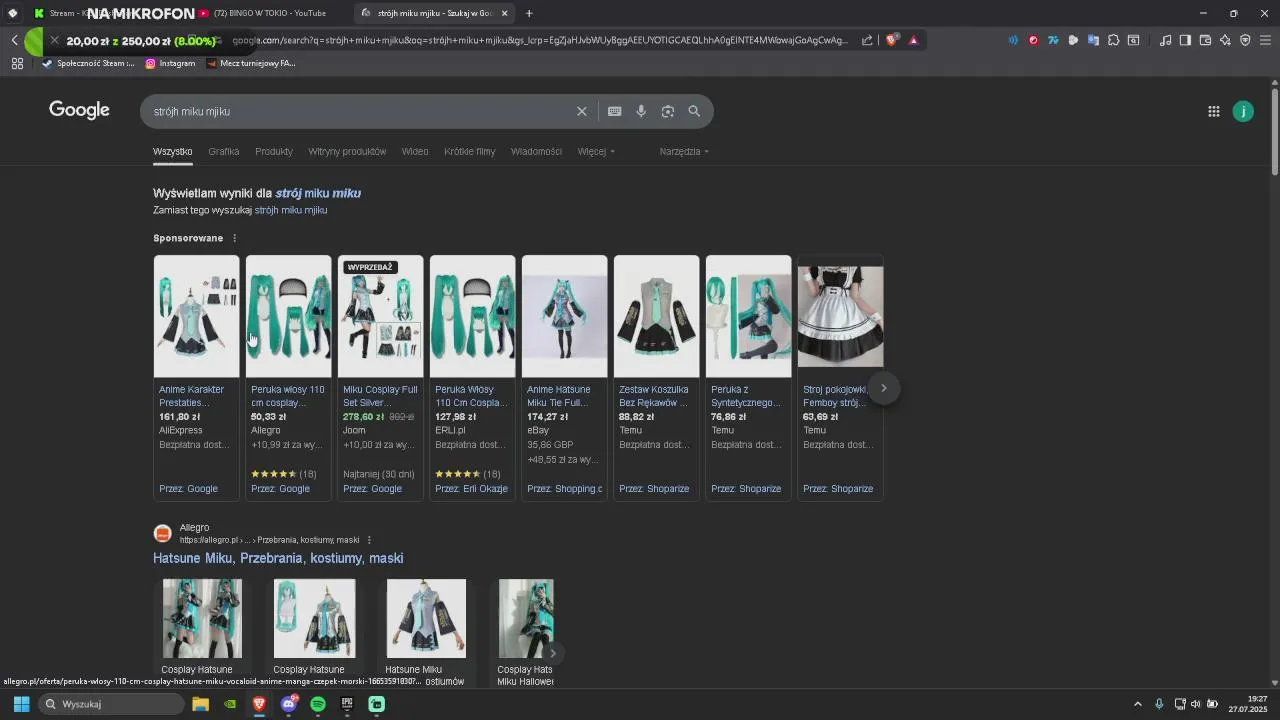Screen dimensions: 1280x720
Task: Go to the Google logo homepage
Action: (x=79, y=110)
